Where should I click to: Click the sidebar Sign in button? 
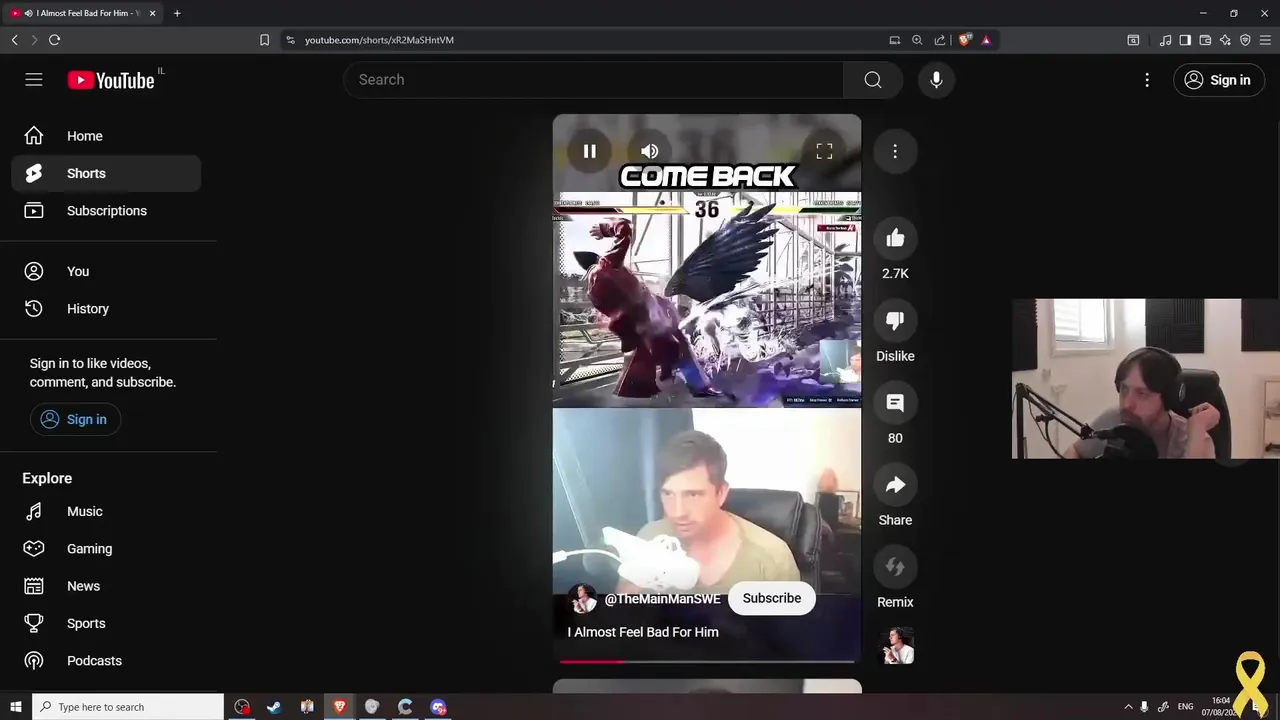75,419
